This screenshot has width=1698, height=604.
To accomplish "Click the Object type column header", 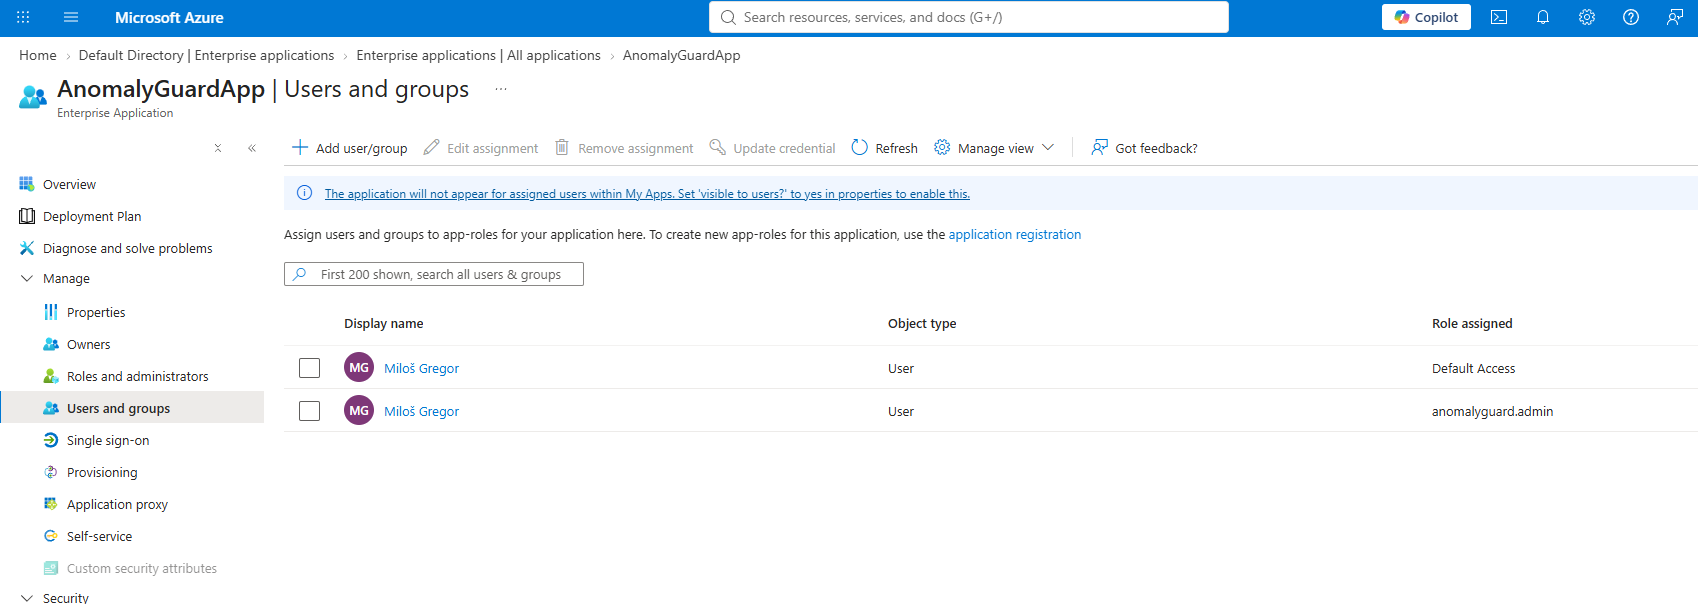I will (x=922, y=323).
